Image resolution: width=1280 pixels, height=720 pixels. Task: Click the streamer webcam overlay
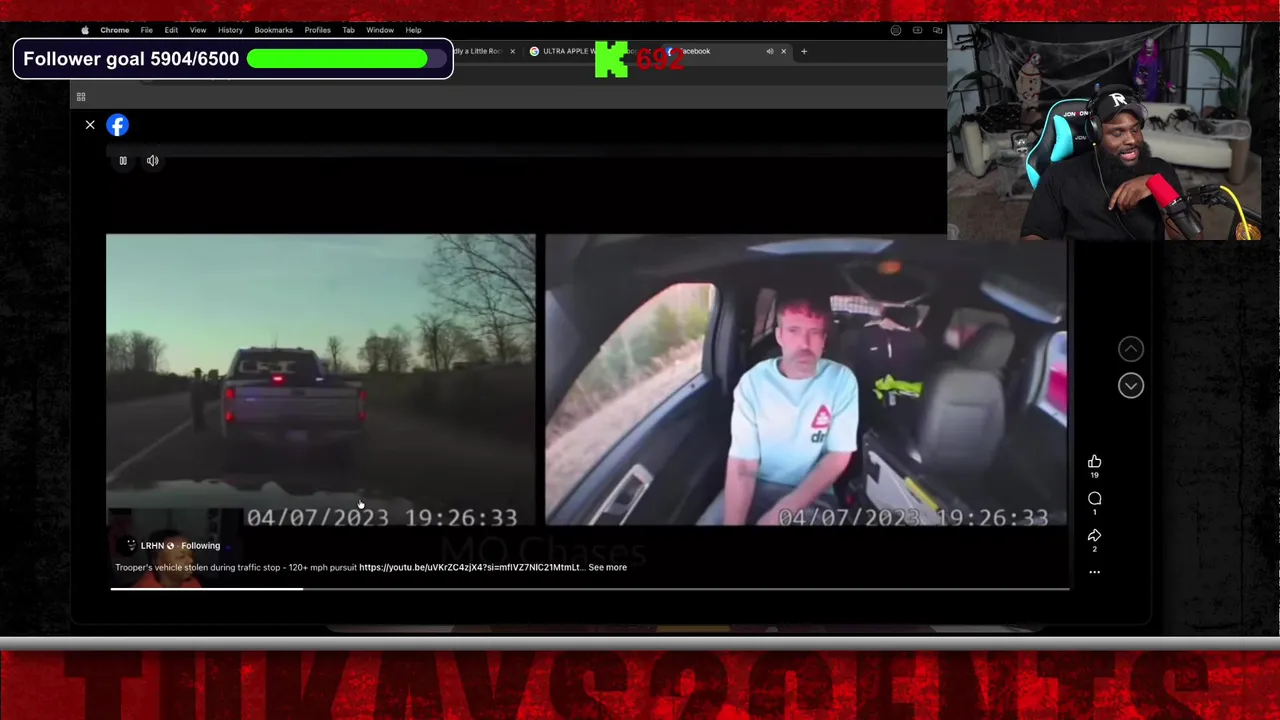click(1104, 132)
